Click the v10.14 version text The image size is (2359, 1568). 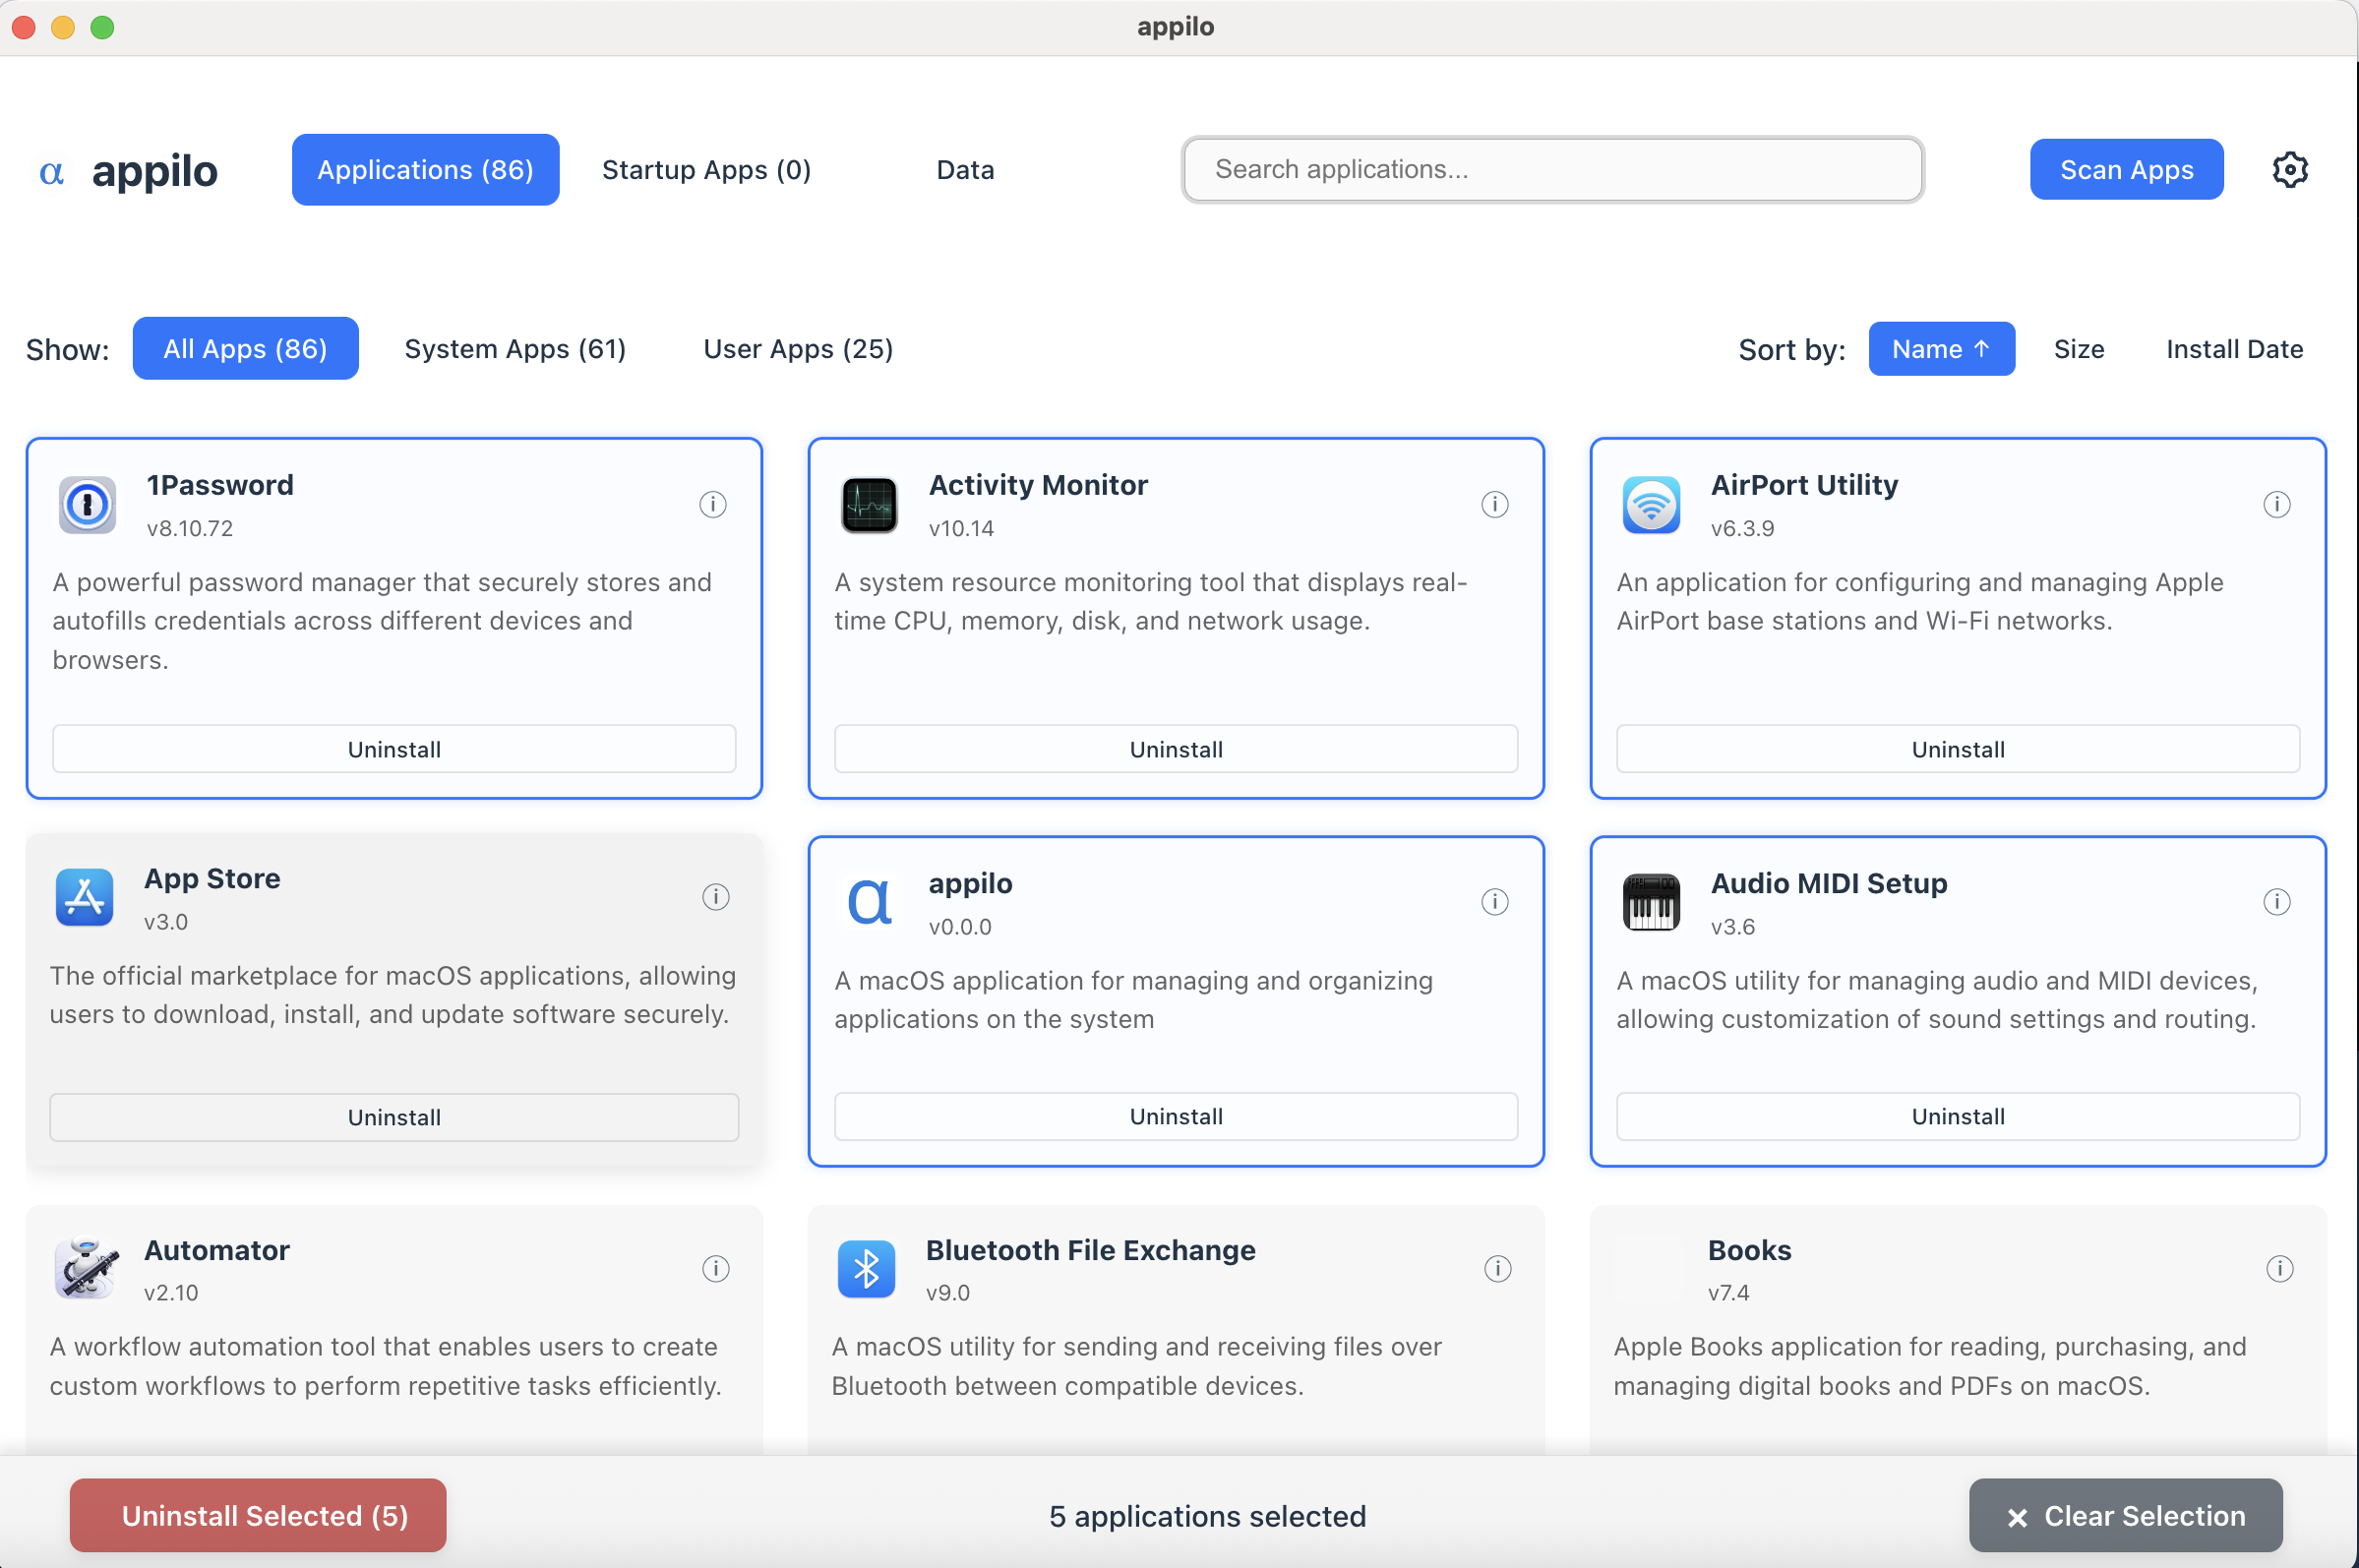point(961,528)
